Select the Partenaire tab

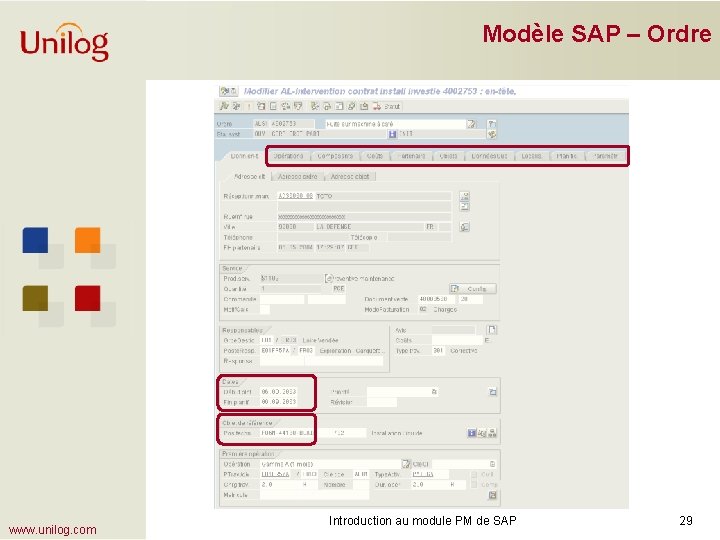coord(412,156)
